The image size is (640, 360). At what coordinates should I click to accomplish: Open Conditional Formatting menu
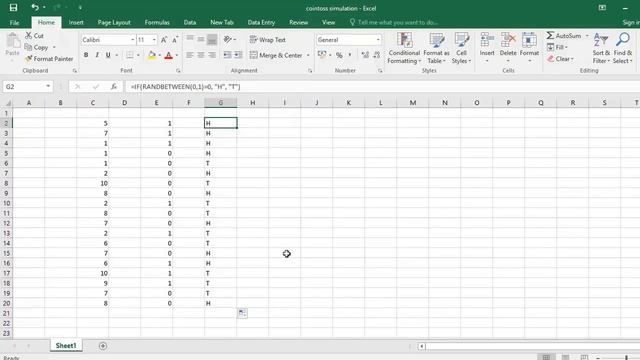pyautogui.click(x=404, y=48)
